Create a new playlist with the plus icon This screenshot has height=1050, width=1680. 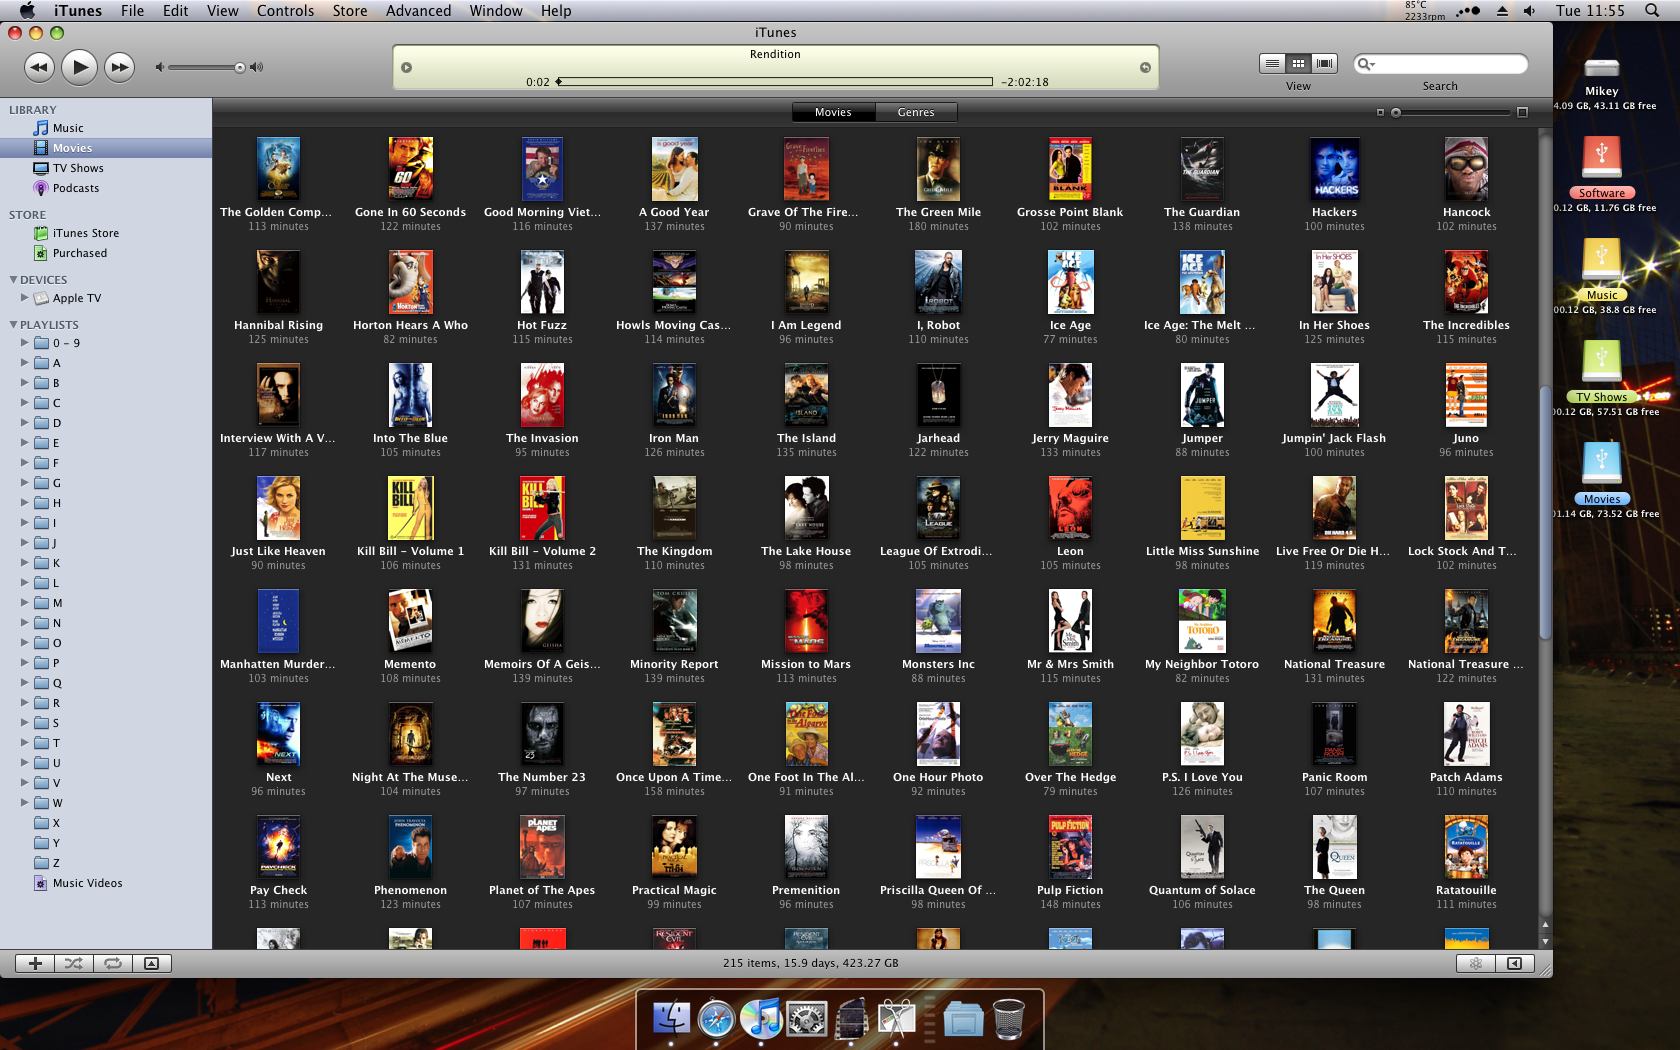[35, 964]
